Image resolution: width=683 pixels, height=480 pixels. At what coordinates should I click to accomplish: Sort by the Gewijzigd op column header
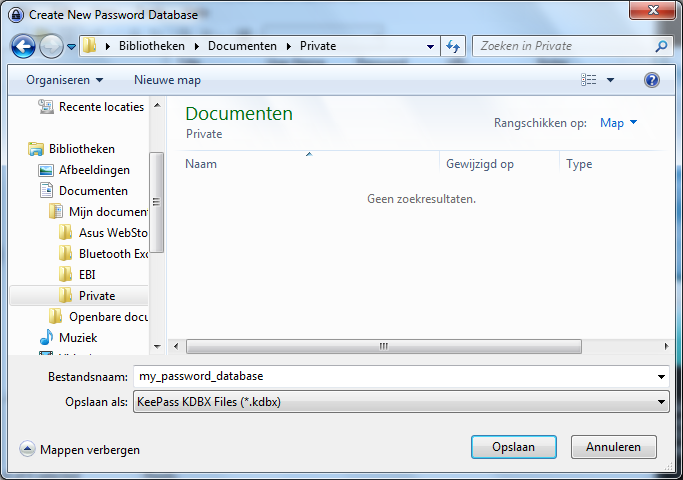point(479,164)
